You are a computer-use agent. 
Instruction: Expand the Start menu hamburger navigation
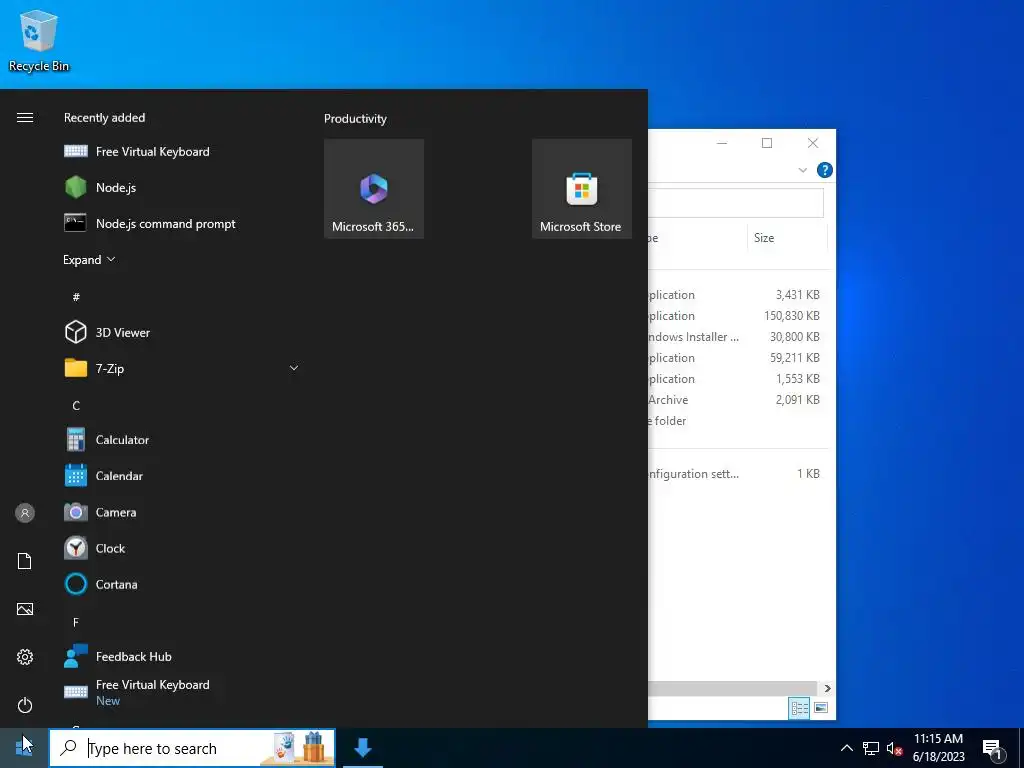(25, 118)
